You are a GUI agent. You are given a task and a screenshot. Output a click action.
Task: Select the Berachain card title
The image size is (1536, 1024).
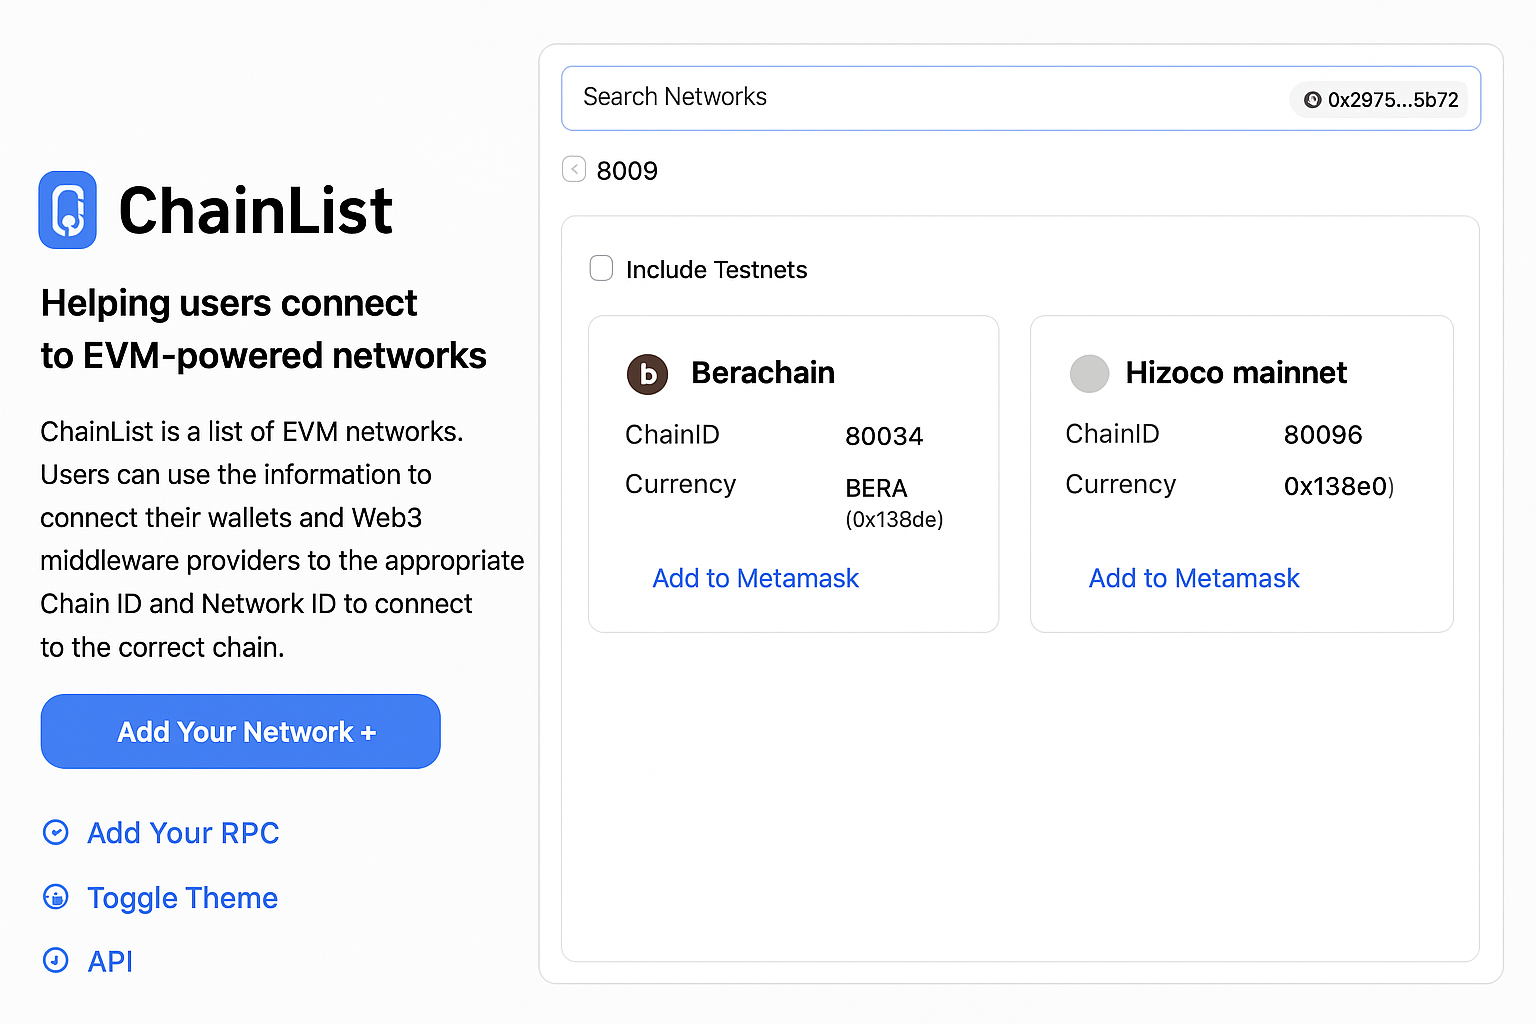click(x=763, y=372)
